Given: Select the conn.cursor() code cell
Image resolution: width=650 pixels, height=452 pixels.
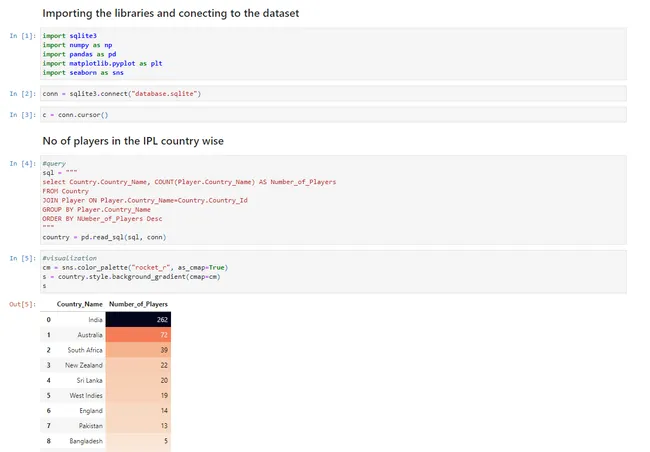Looking at the screenshot, I should click(x=333, y=115).
